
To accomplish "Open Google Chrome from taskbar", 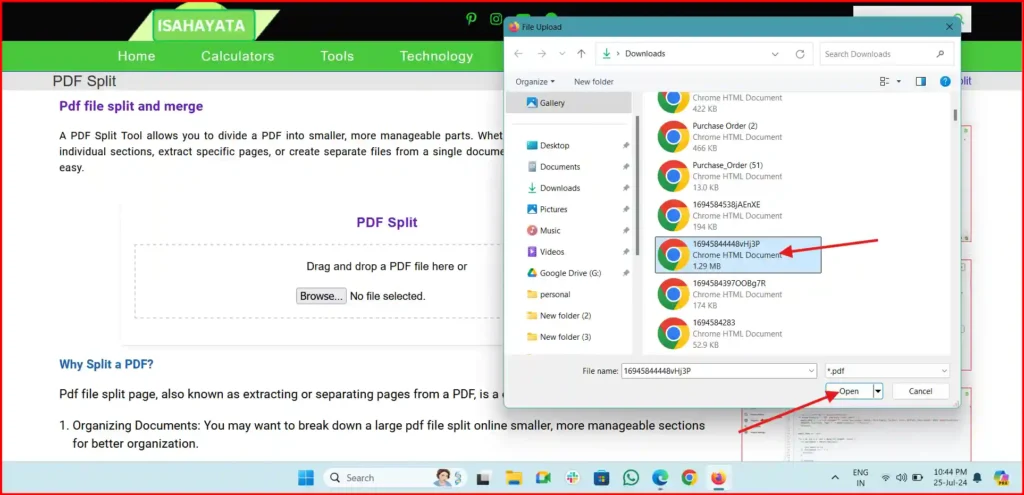I will tap(689, 478).
